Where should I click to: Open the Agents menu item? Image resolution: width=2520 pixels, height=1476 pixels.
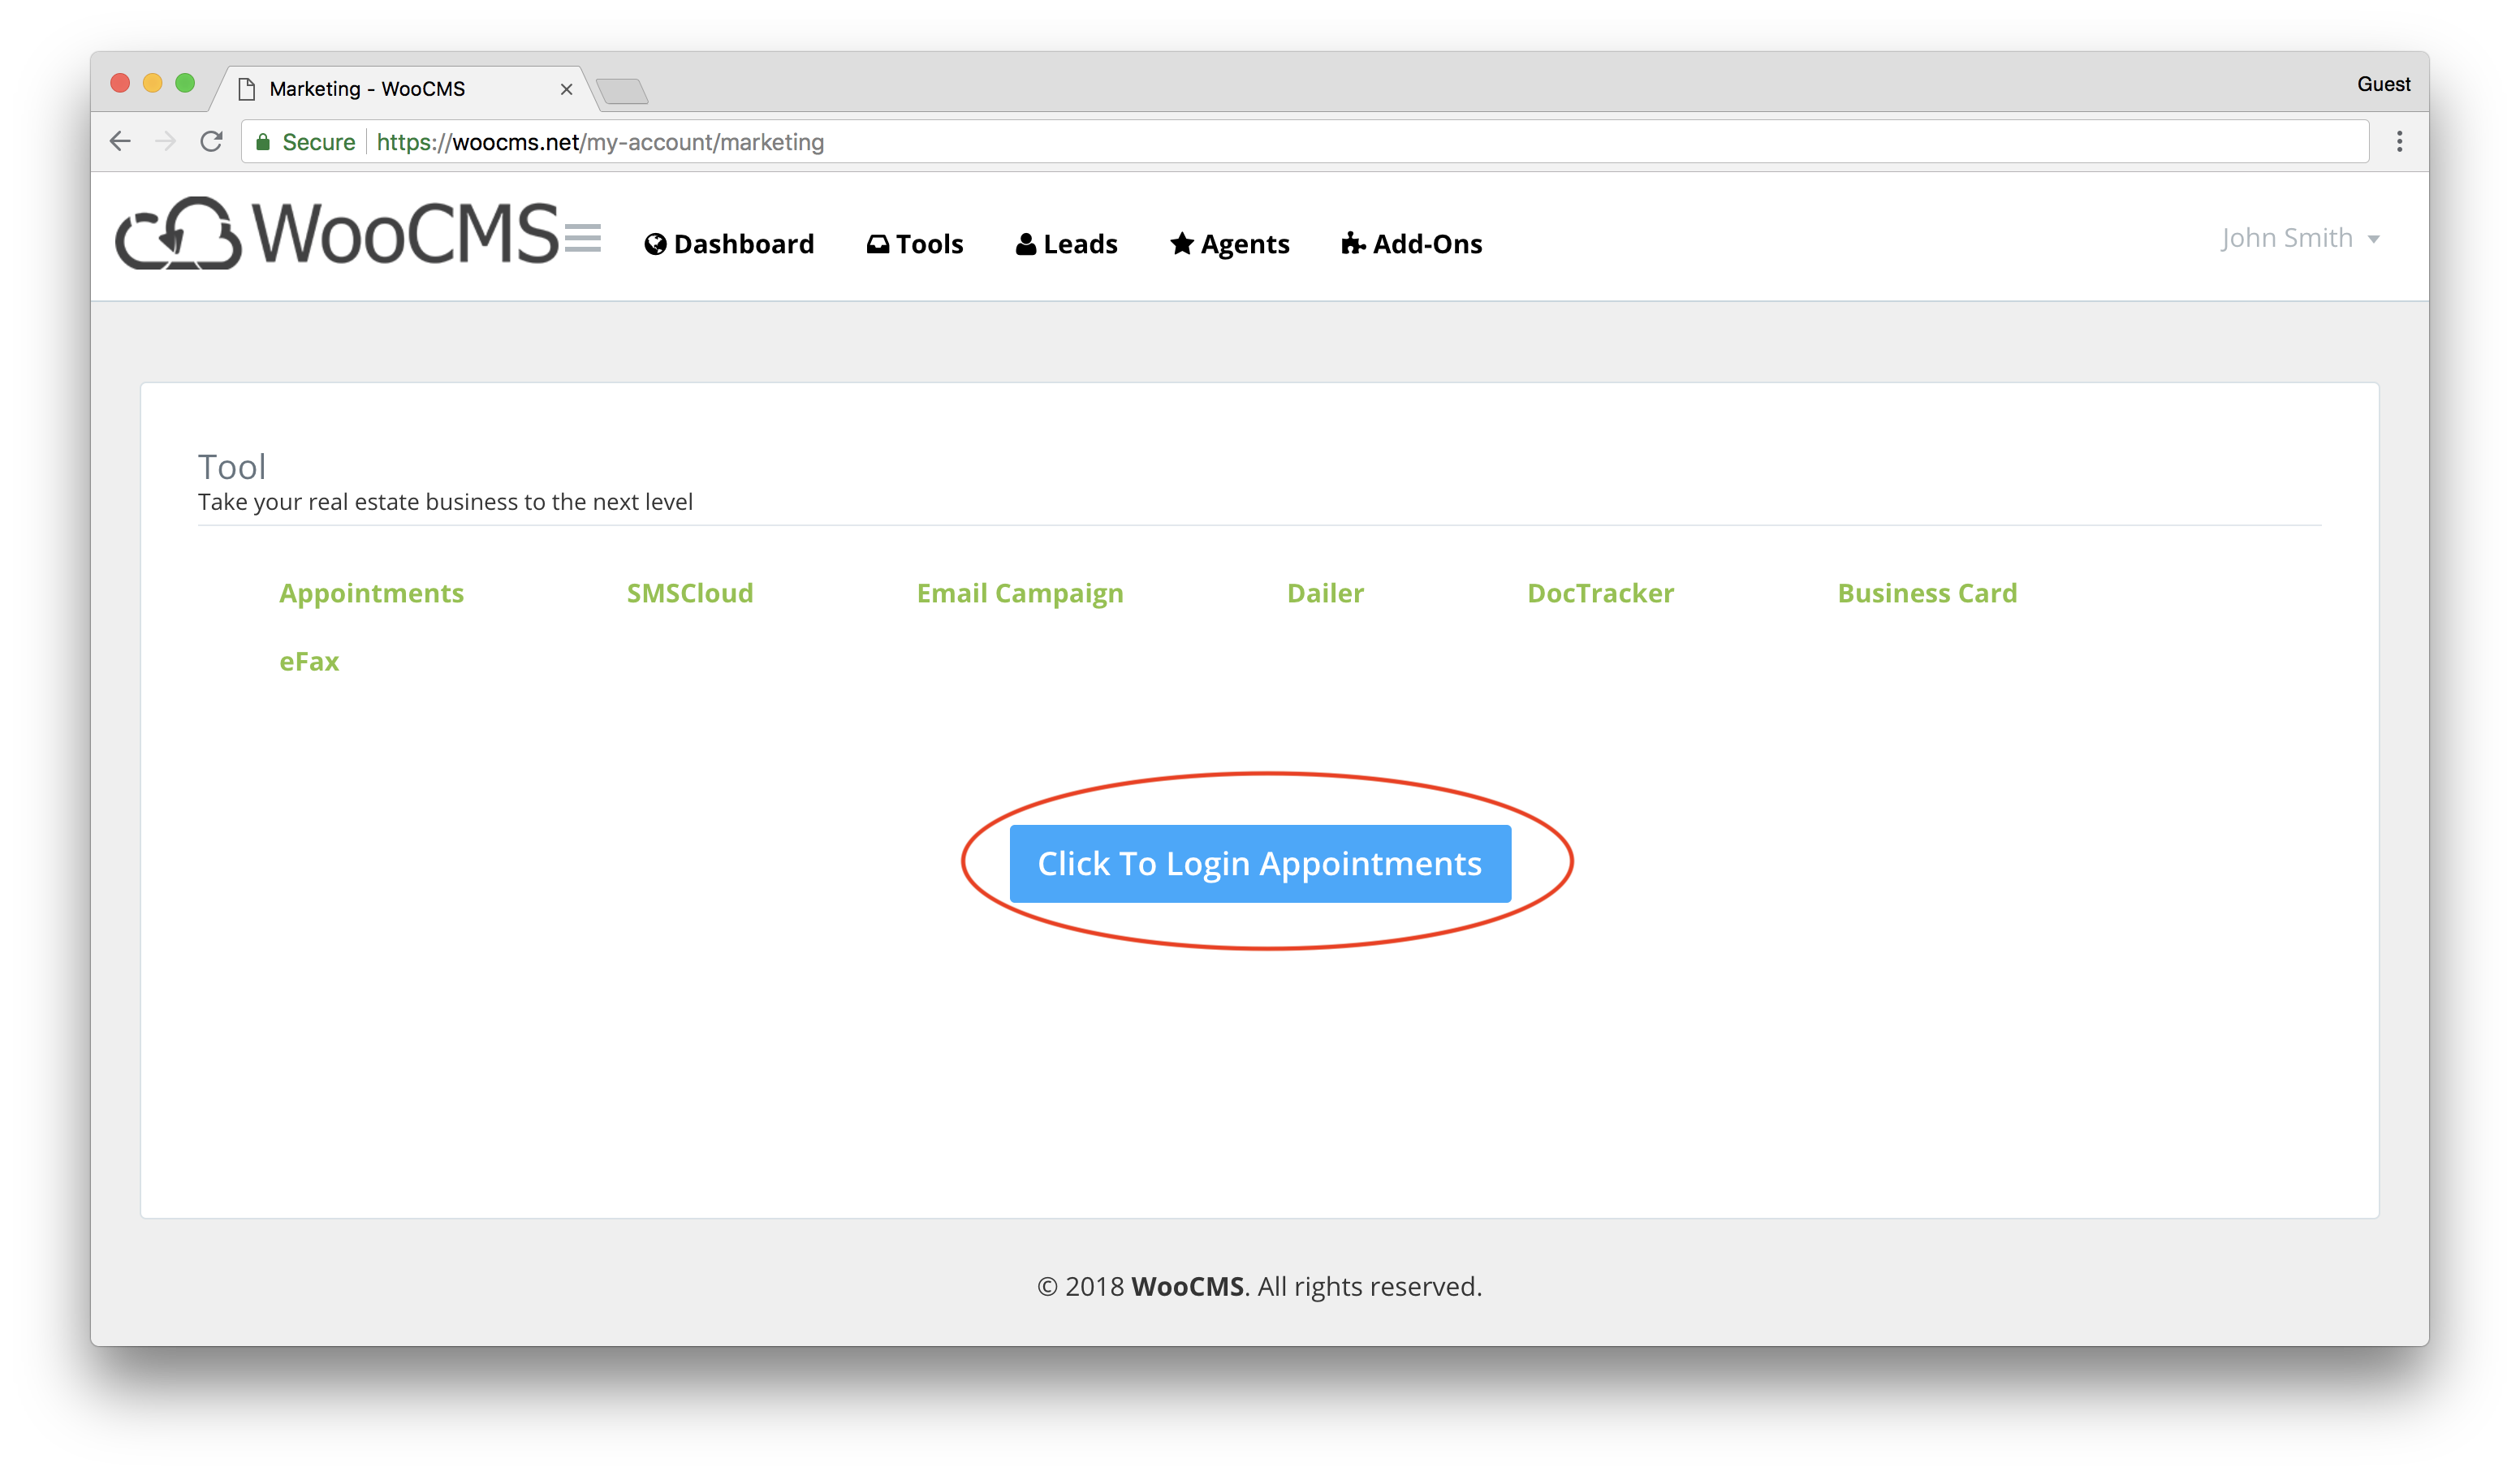pos(1230,244)
